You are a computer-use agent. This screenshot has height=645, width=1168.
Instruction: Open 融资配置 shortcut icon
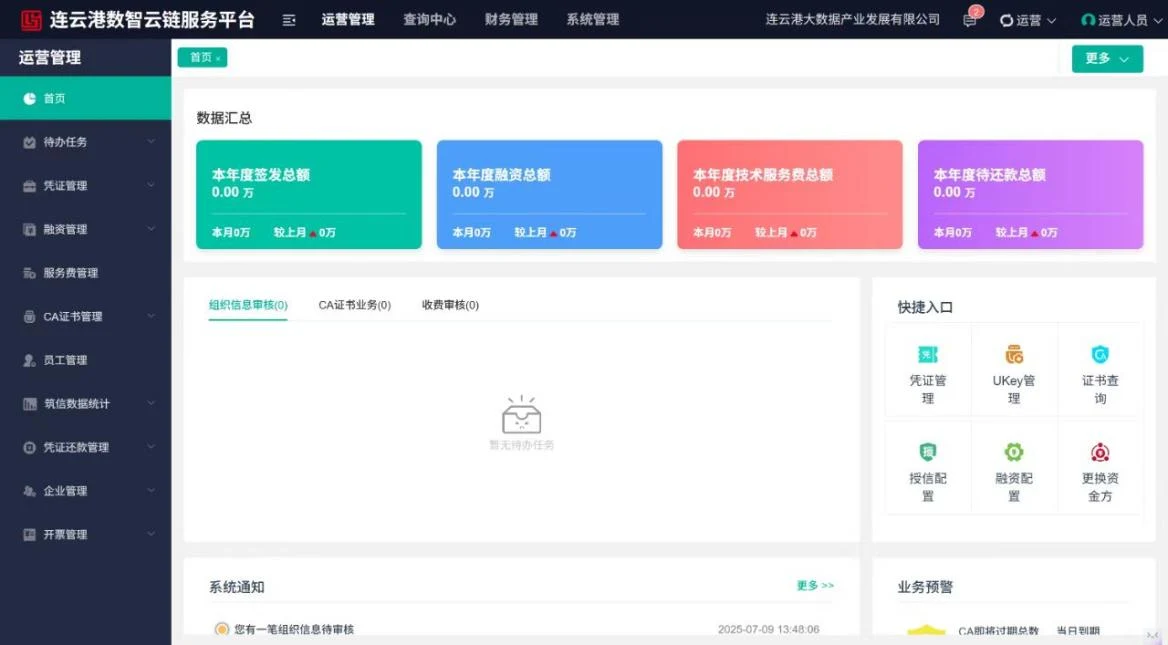(1014, 452)
